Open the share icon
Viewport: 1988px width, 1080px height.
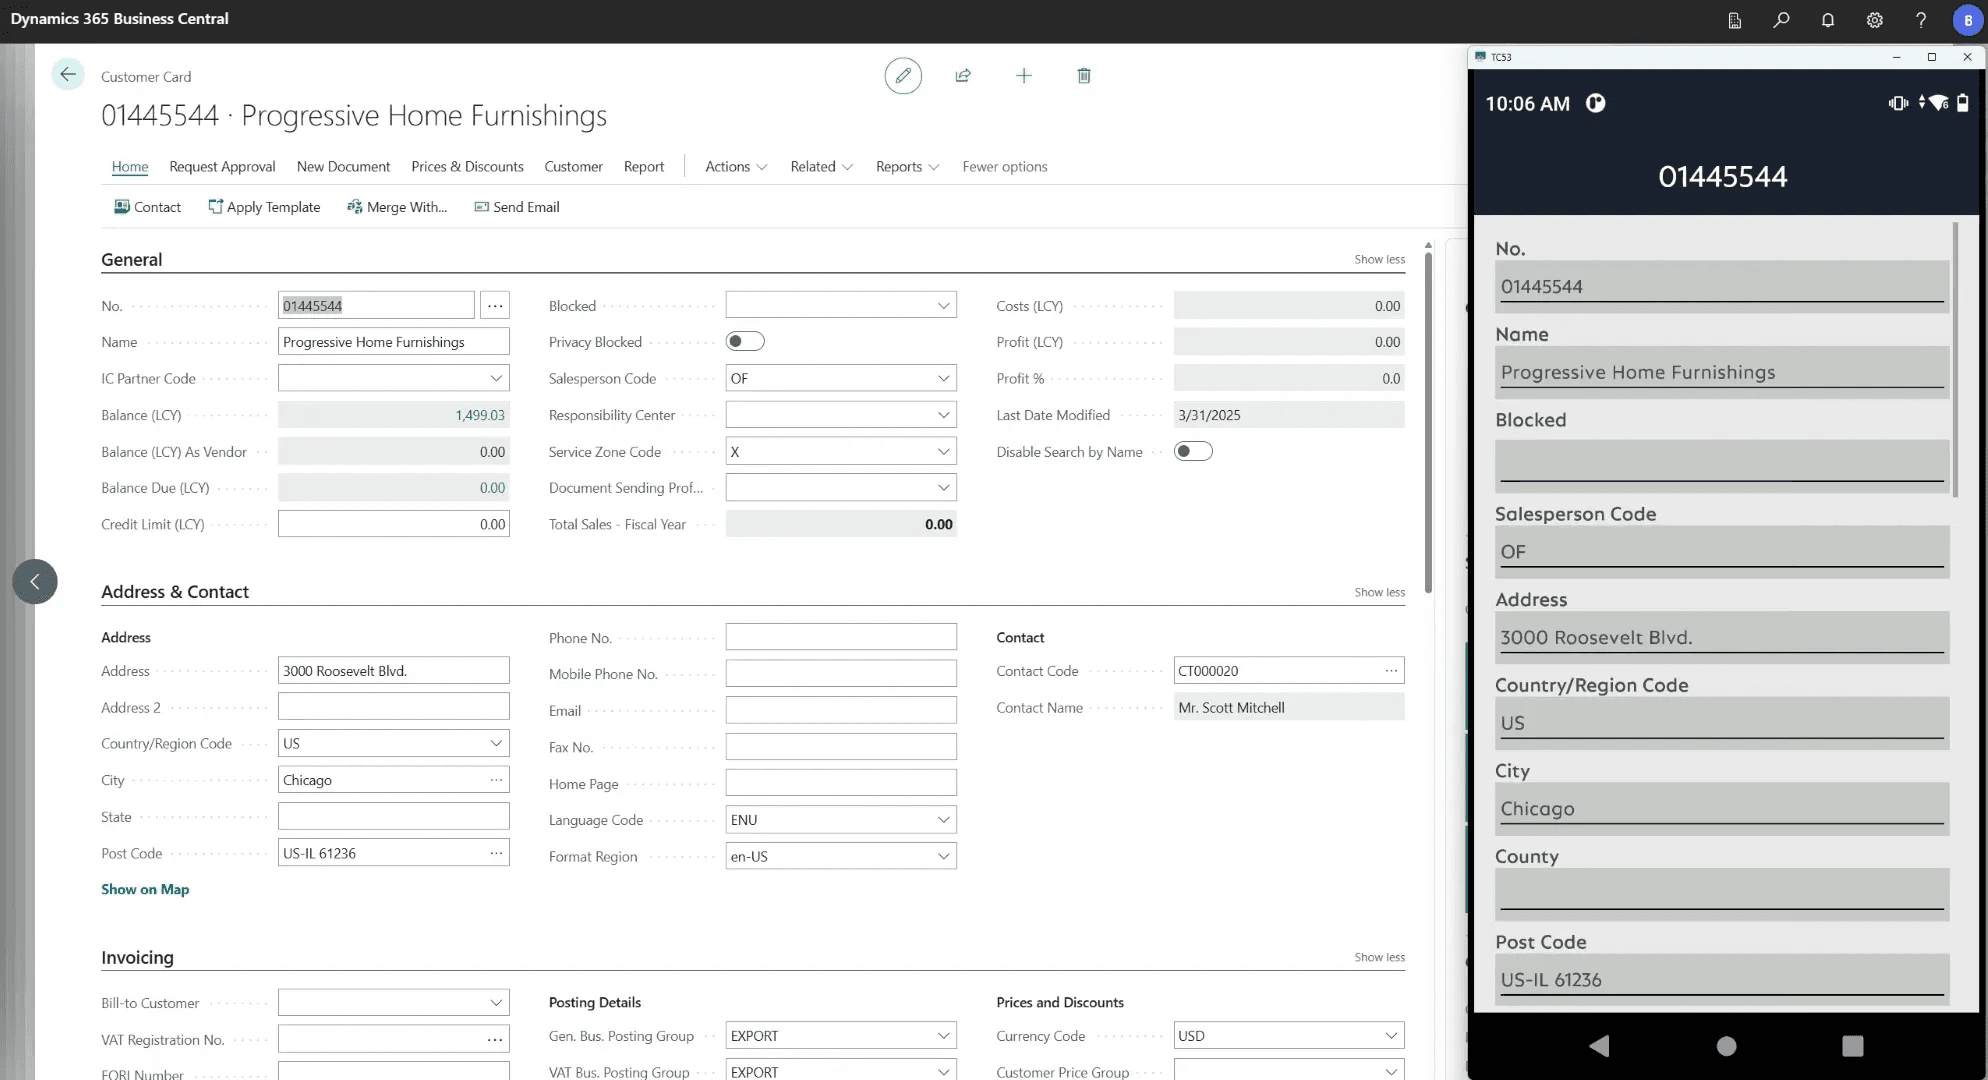[963, 76]
